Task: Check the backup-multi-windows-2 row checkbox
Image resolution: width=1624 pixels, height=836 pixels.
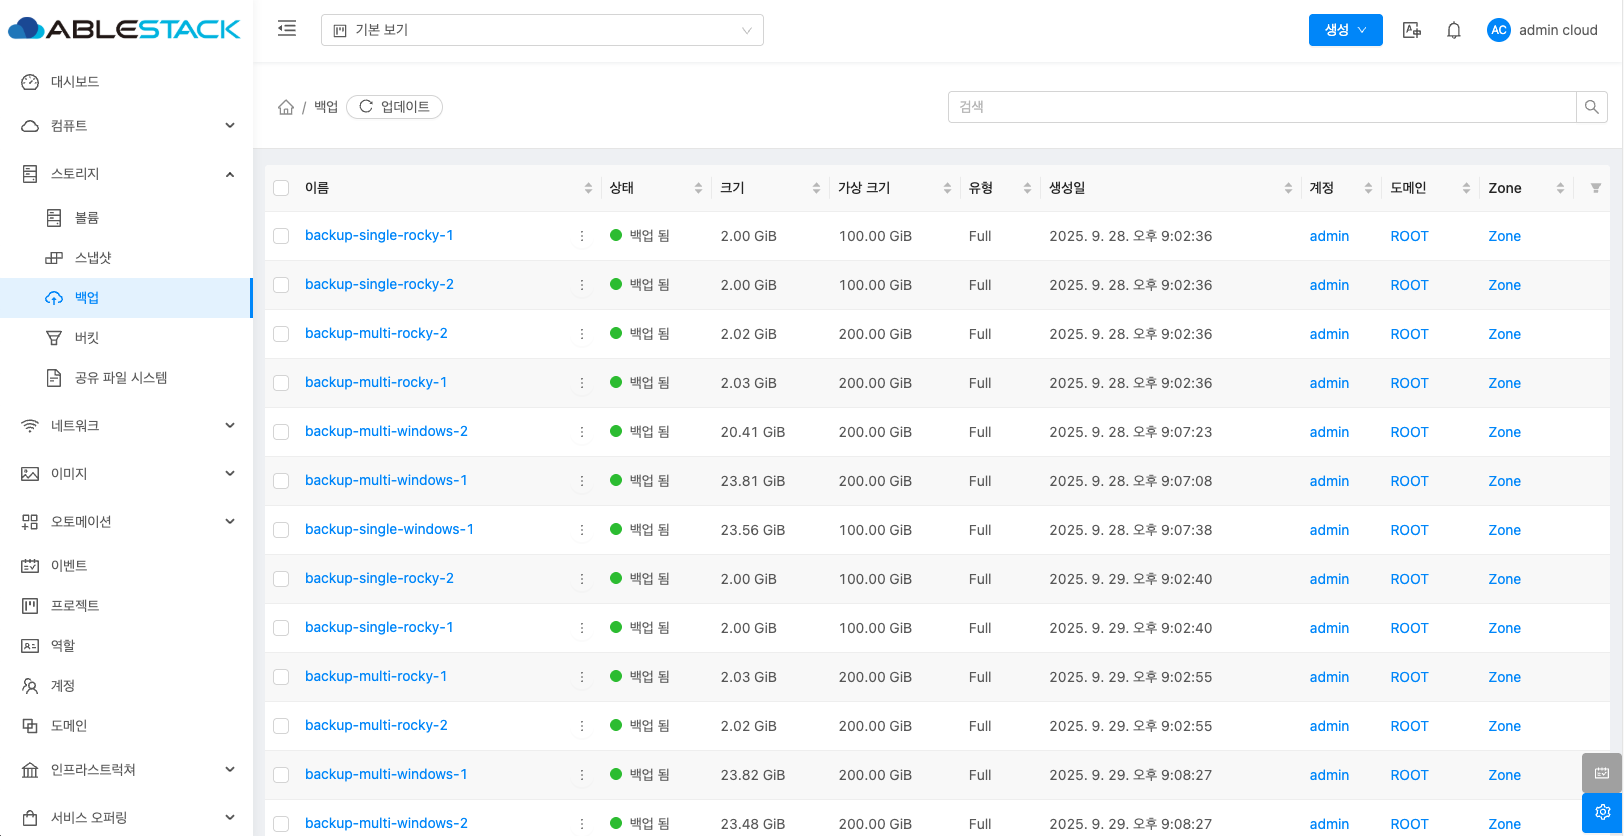Action: pos(281,432)
